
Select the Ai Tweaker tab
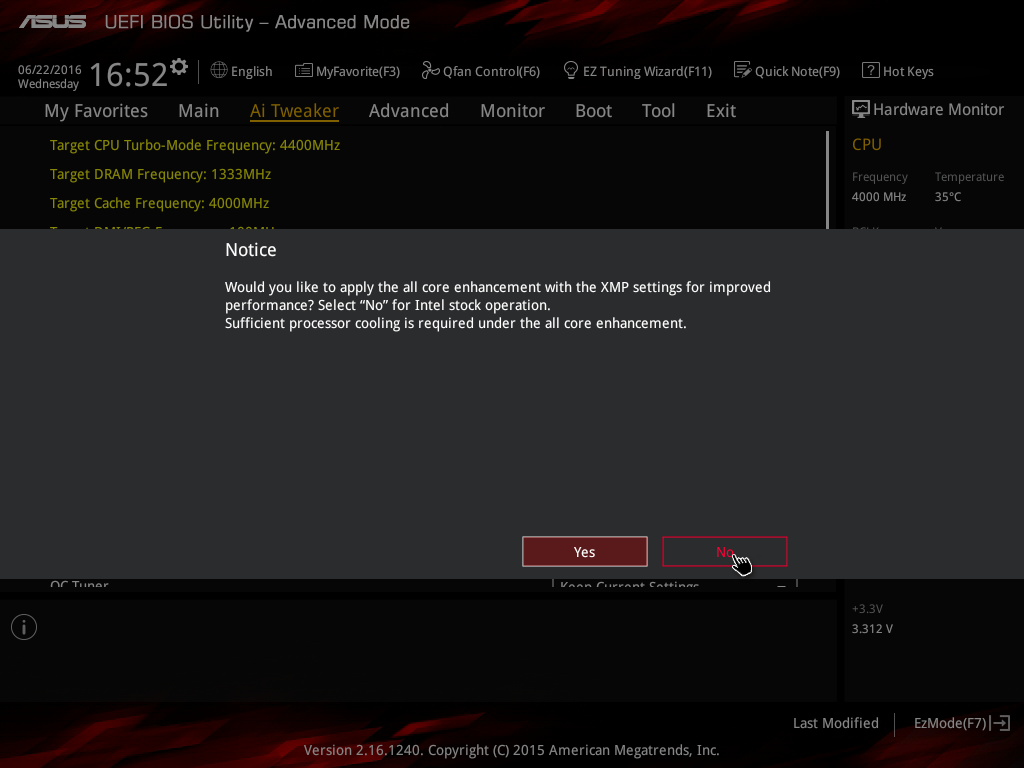tap(294, 111)
